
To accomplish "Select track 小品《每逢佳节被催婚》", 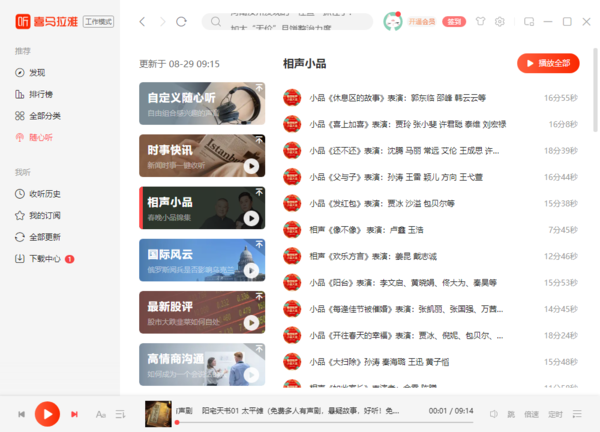I will (430, 309).
